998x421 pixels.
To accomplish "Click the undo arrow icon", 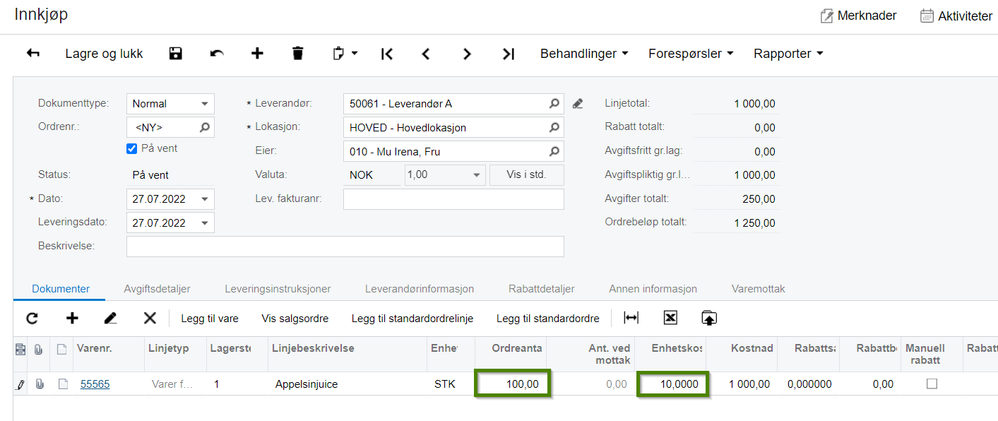I will pos(217,54).
